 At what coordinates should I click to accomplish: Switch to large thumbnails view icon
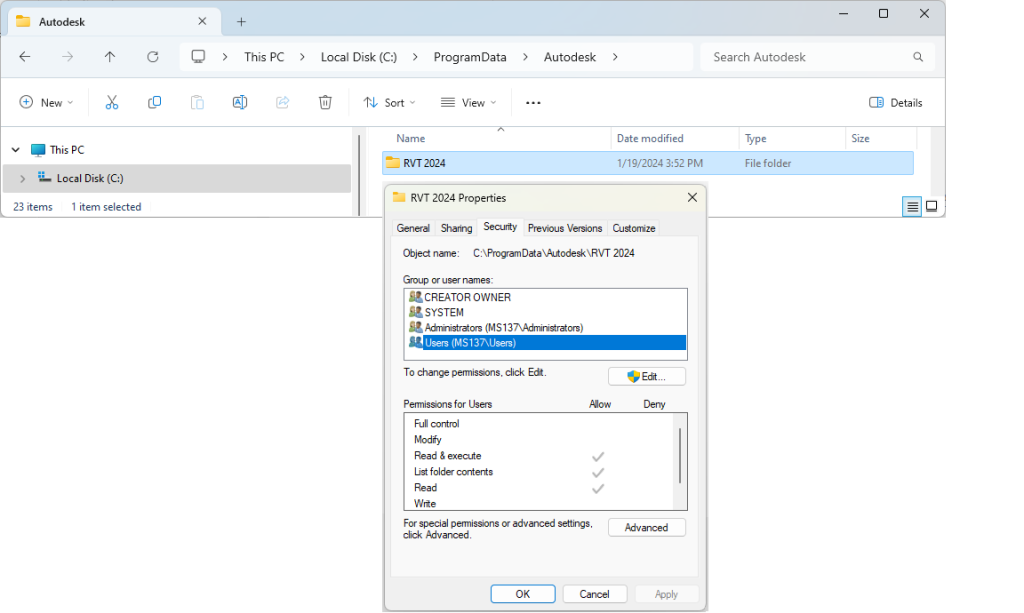(932, 207)
